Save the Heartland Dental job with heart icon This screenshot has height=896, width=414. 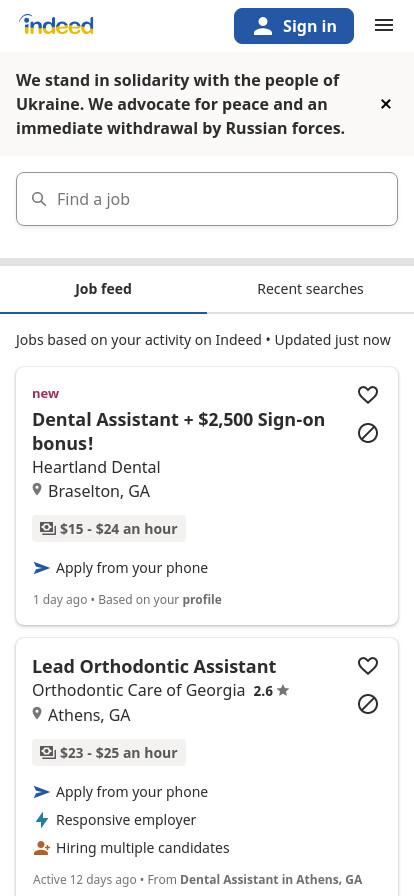point(368,394)
